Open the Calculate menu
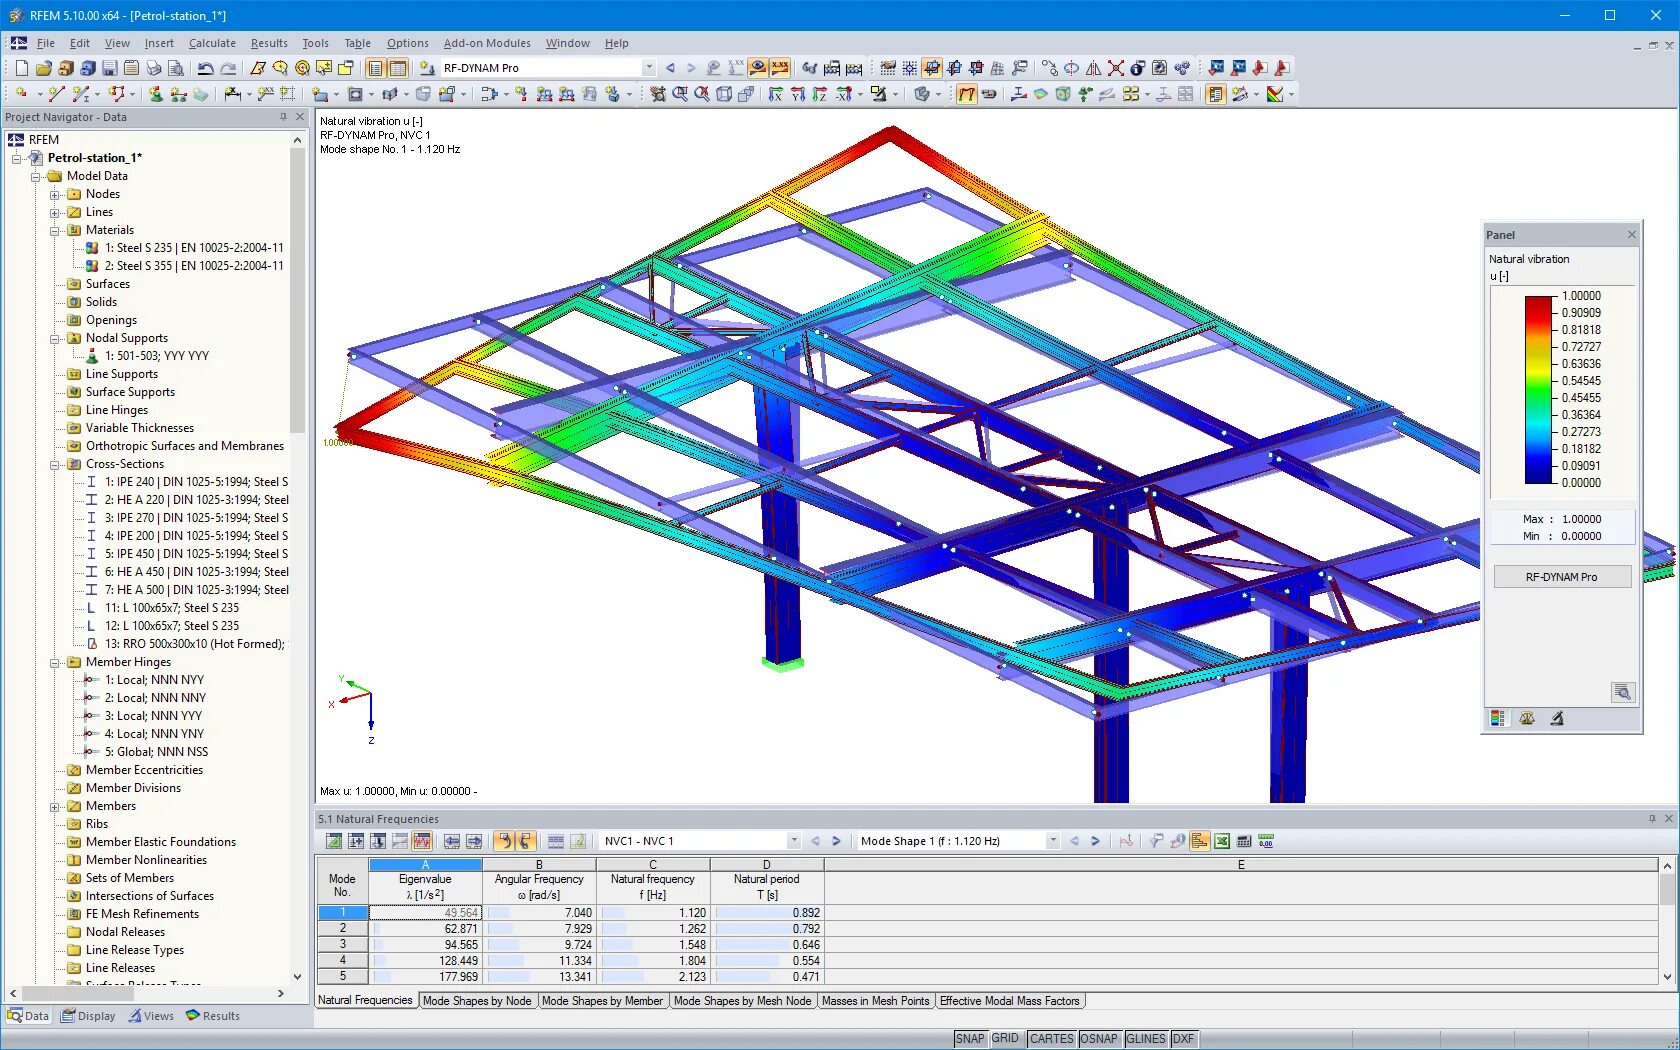The height and width of the screenshot is (1050, 1680). (212, 43)
